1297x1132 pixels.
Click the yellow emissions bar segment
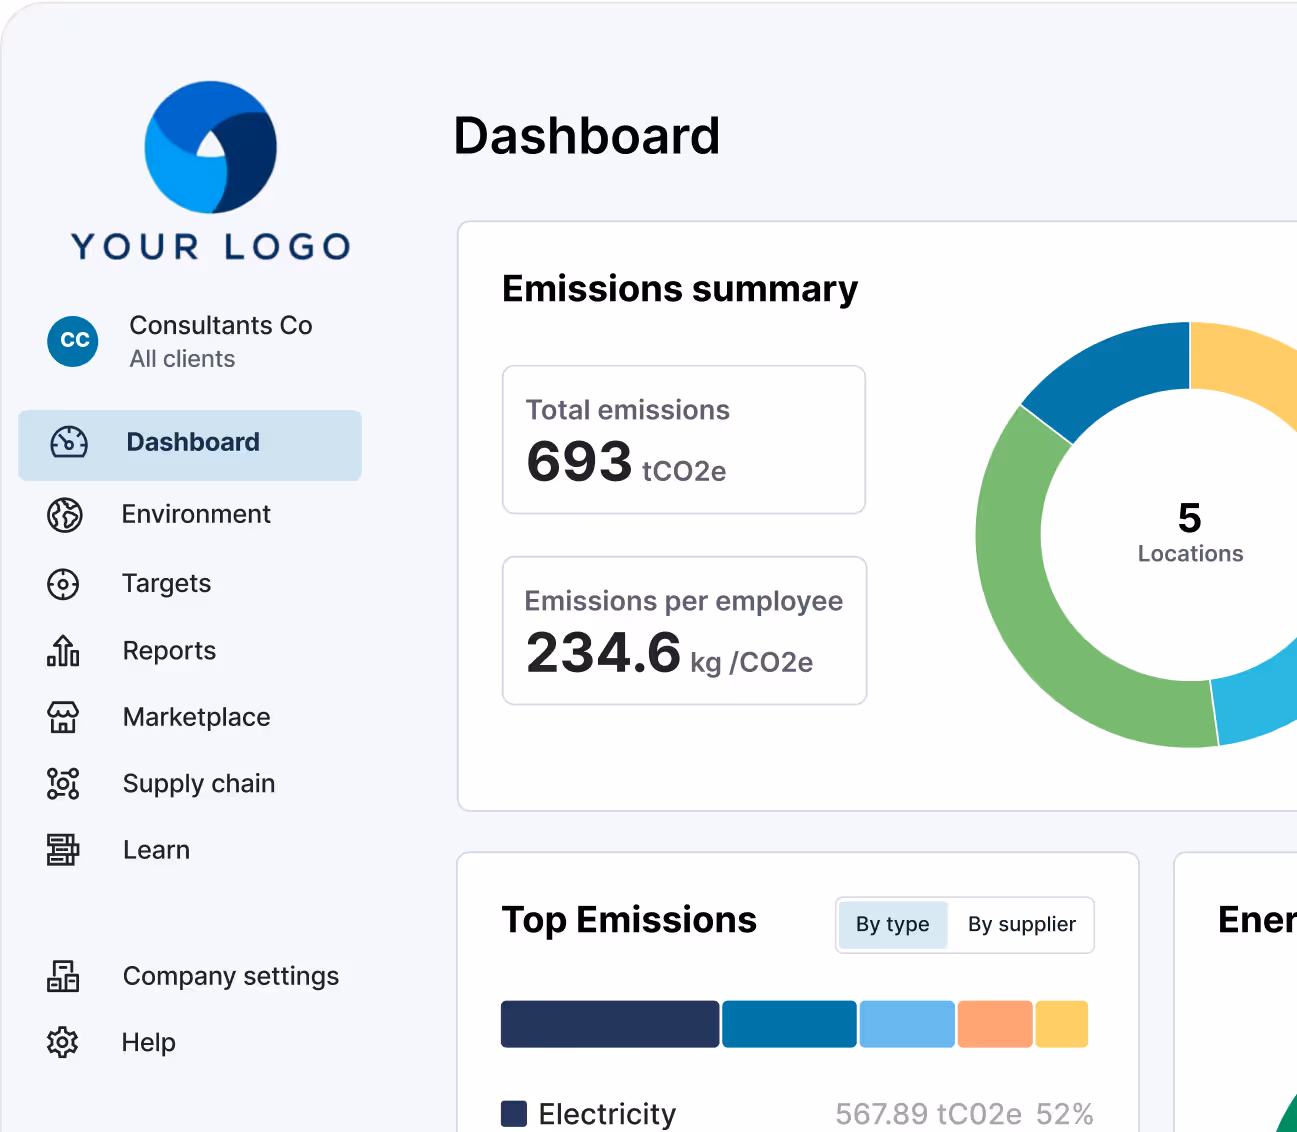pyautogui.click(x=1061, y=1024)
